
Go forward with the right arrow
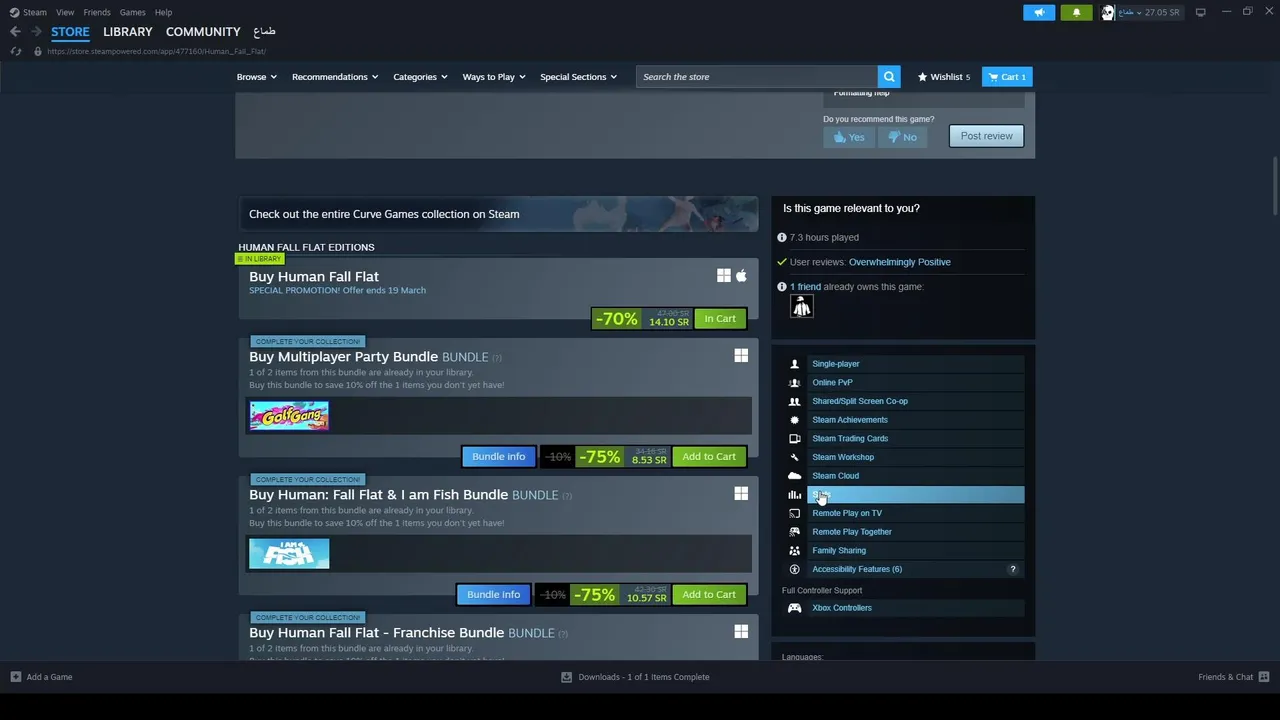pyautogui.click(x=36, y=32)
